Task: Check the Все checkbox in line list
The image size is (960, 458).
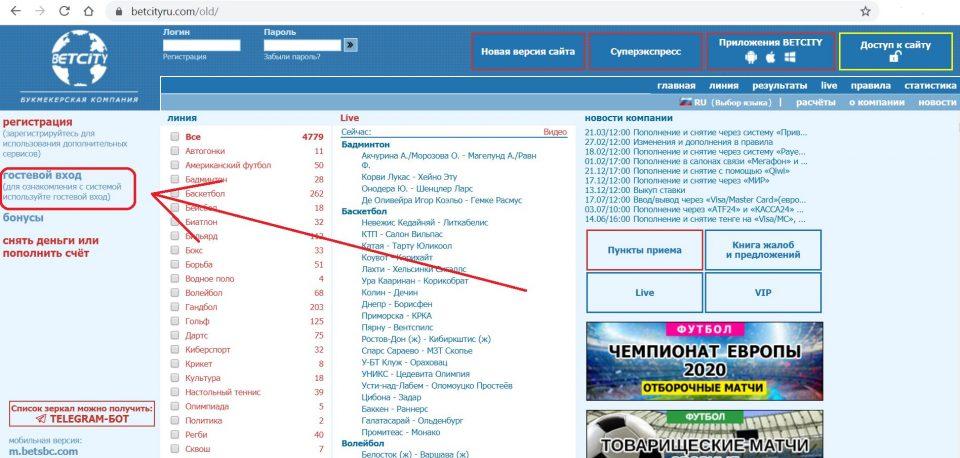Action: [x=175, y=136]
